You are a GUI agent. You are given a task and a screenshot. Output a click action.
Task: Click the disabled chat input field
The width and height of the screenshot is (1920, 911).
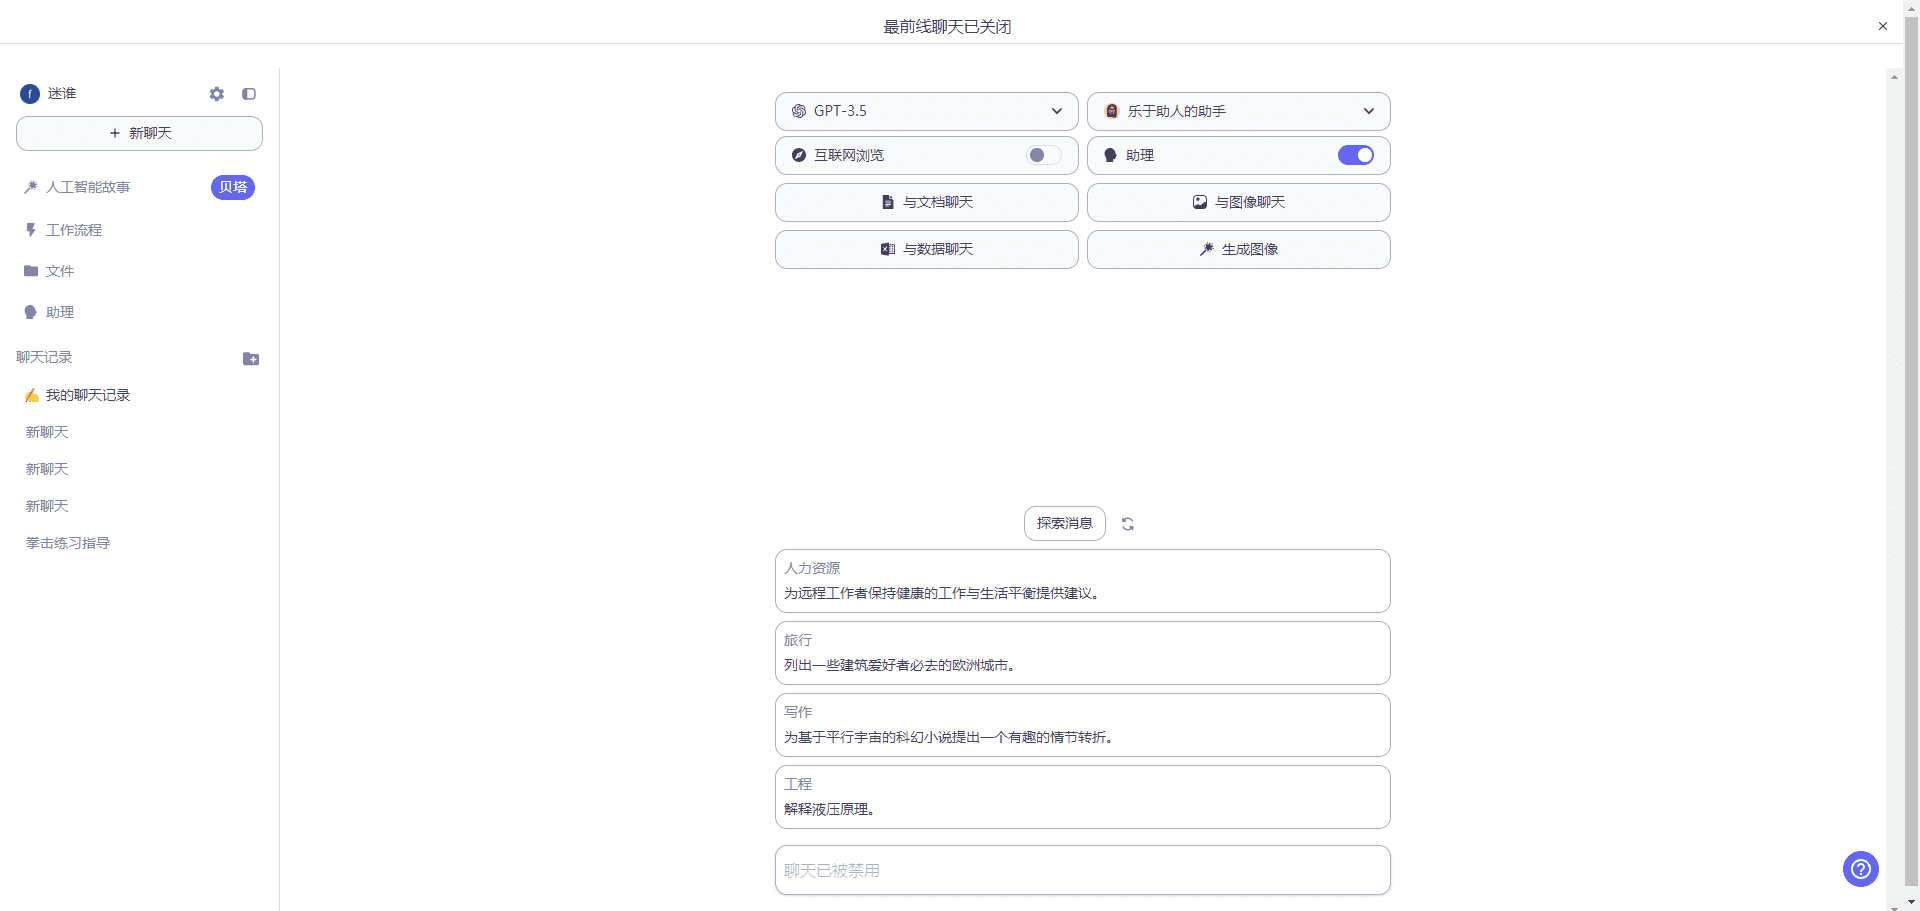pyautogui.click(x=1083, y=870)
